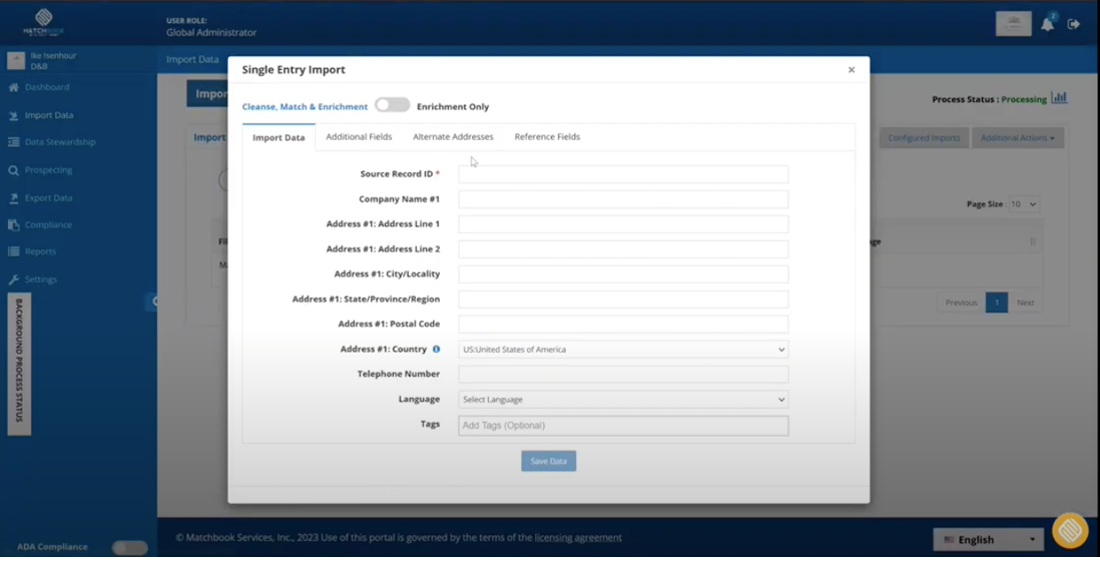The image size is (1100, 562).
Task: Click the info icon beside Country
Action: pyautogui.click(x=436, y=349)
